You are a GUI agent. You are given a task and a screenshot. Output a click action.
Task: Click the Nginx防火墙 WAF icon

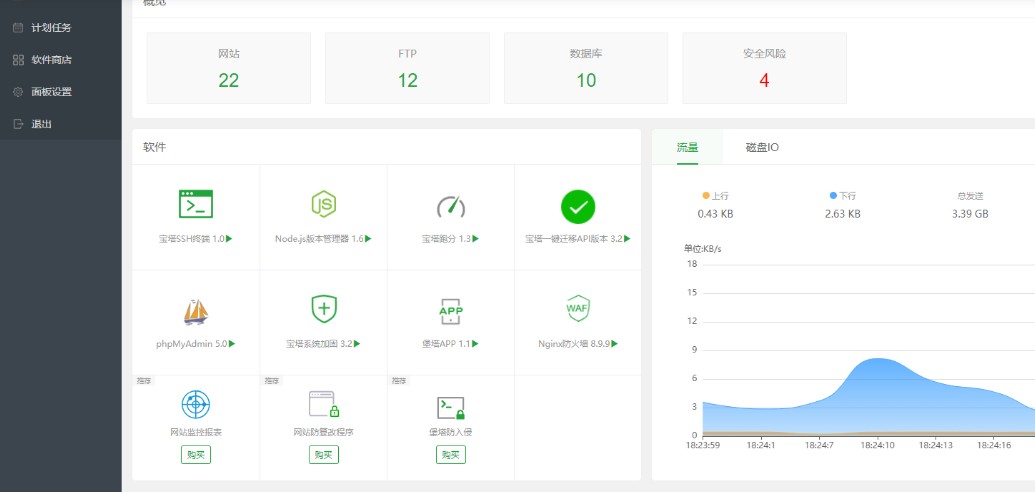pyautogui.click(x=578, y=308)
